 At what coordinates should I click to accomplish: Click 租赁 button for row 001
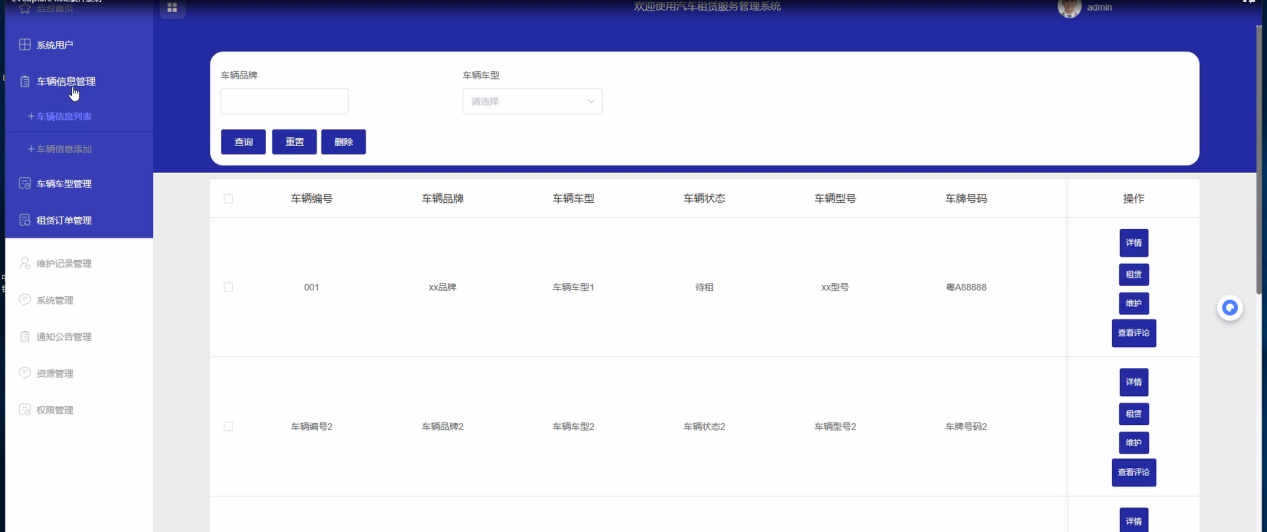(1134, 274)
